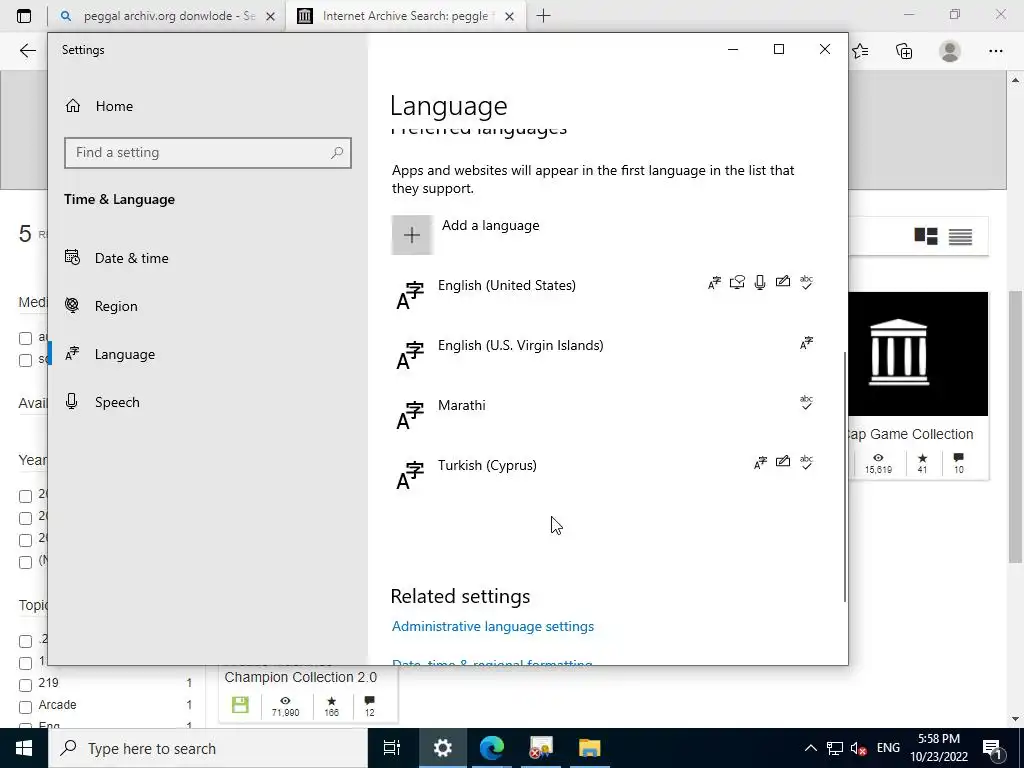Open Administrative language settings link
The width and height of the screenshot is (1024, 768).
493,626
